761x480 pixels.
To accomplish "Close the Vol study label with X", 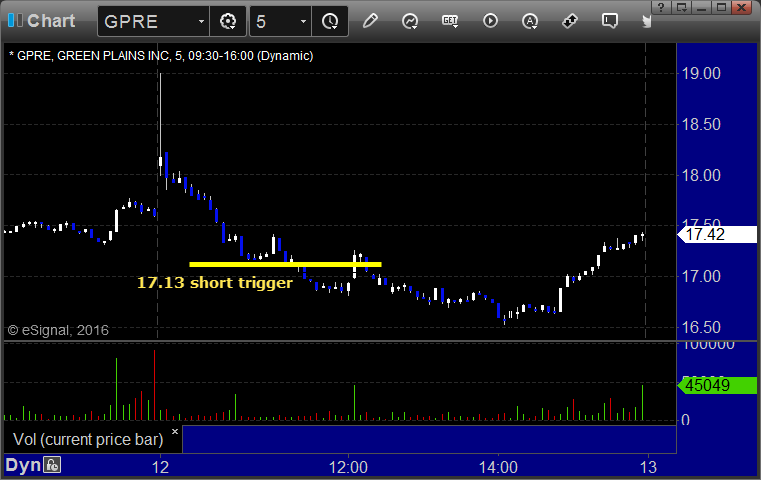I will [x=175, y=431].
